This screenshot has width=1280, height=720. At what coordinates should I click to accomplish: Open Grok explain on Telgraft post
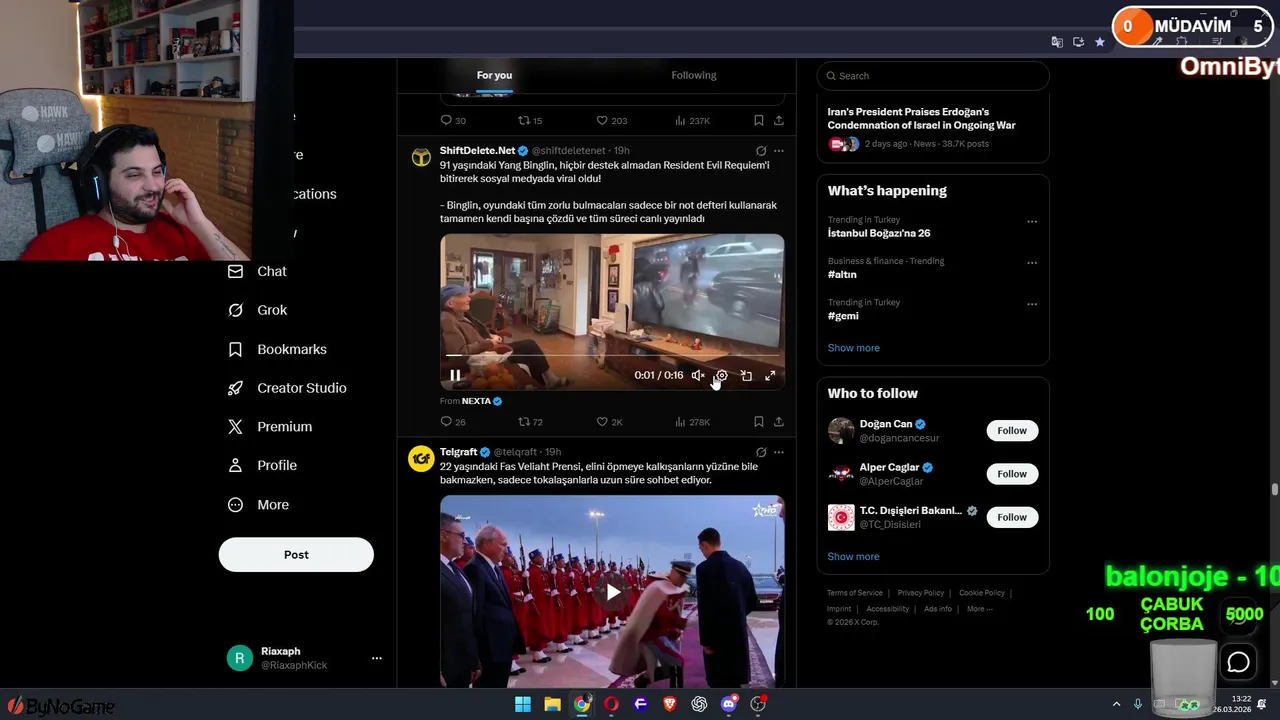(x=761, y=452)
